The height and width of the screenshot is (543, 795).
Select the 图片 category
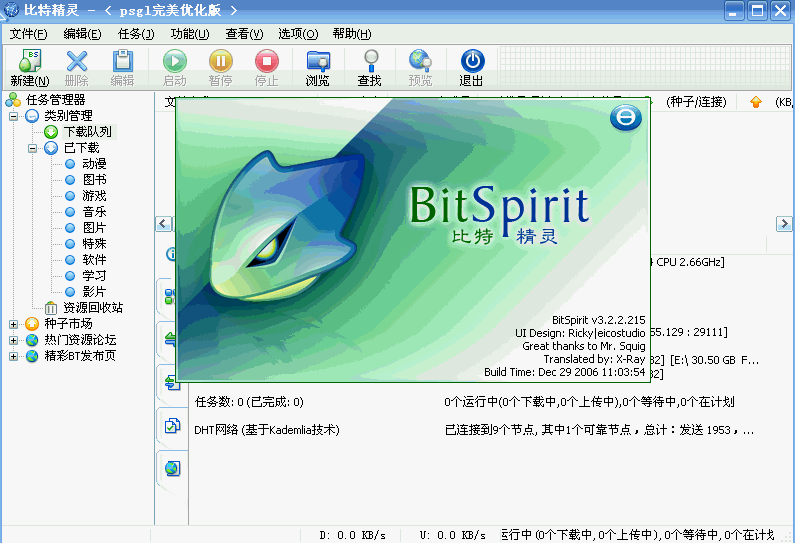(94, 228)
